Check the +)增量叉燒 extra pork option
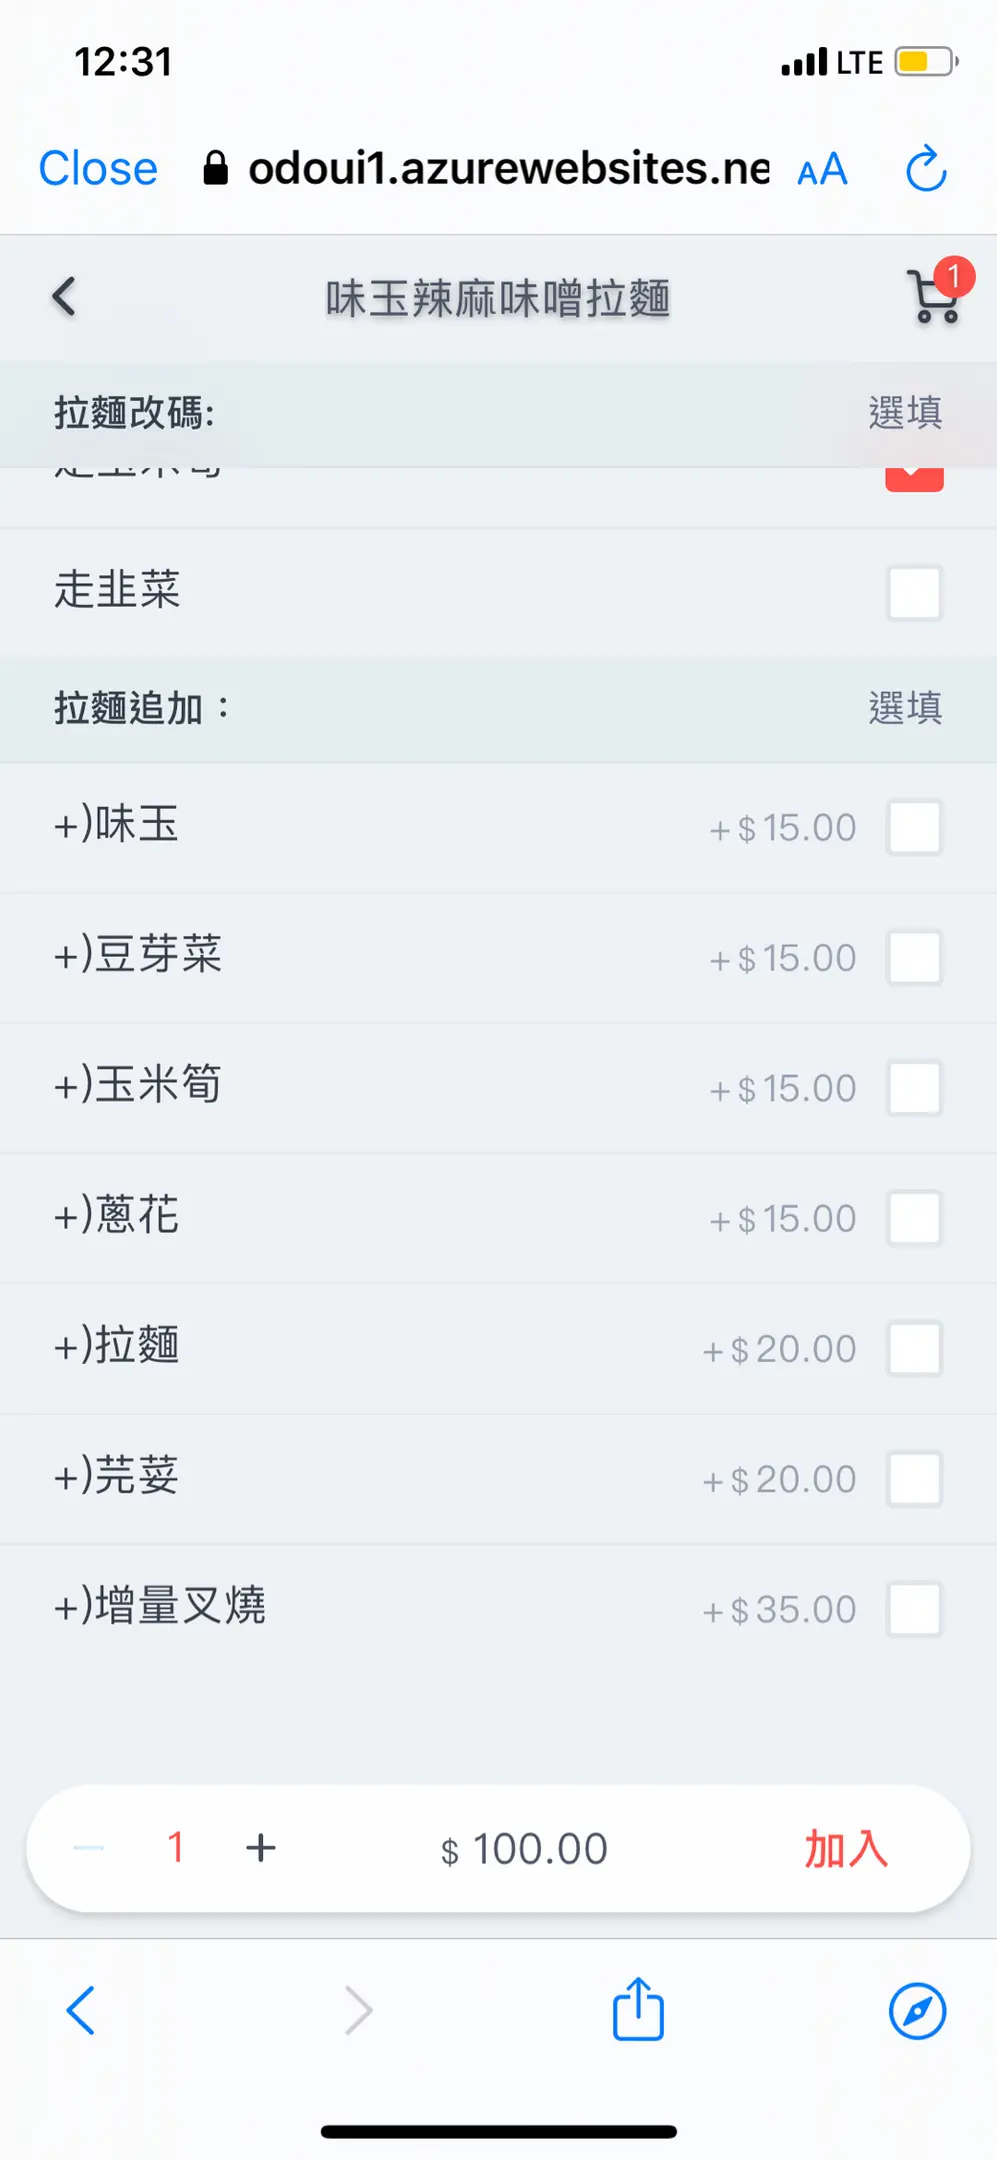 [x=914, y=1609]
